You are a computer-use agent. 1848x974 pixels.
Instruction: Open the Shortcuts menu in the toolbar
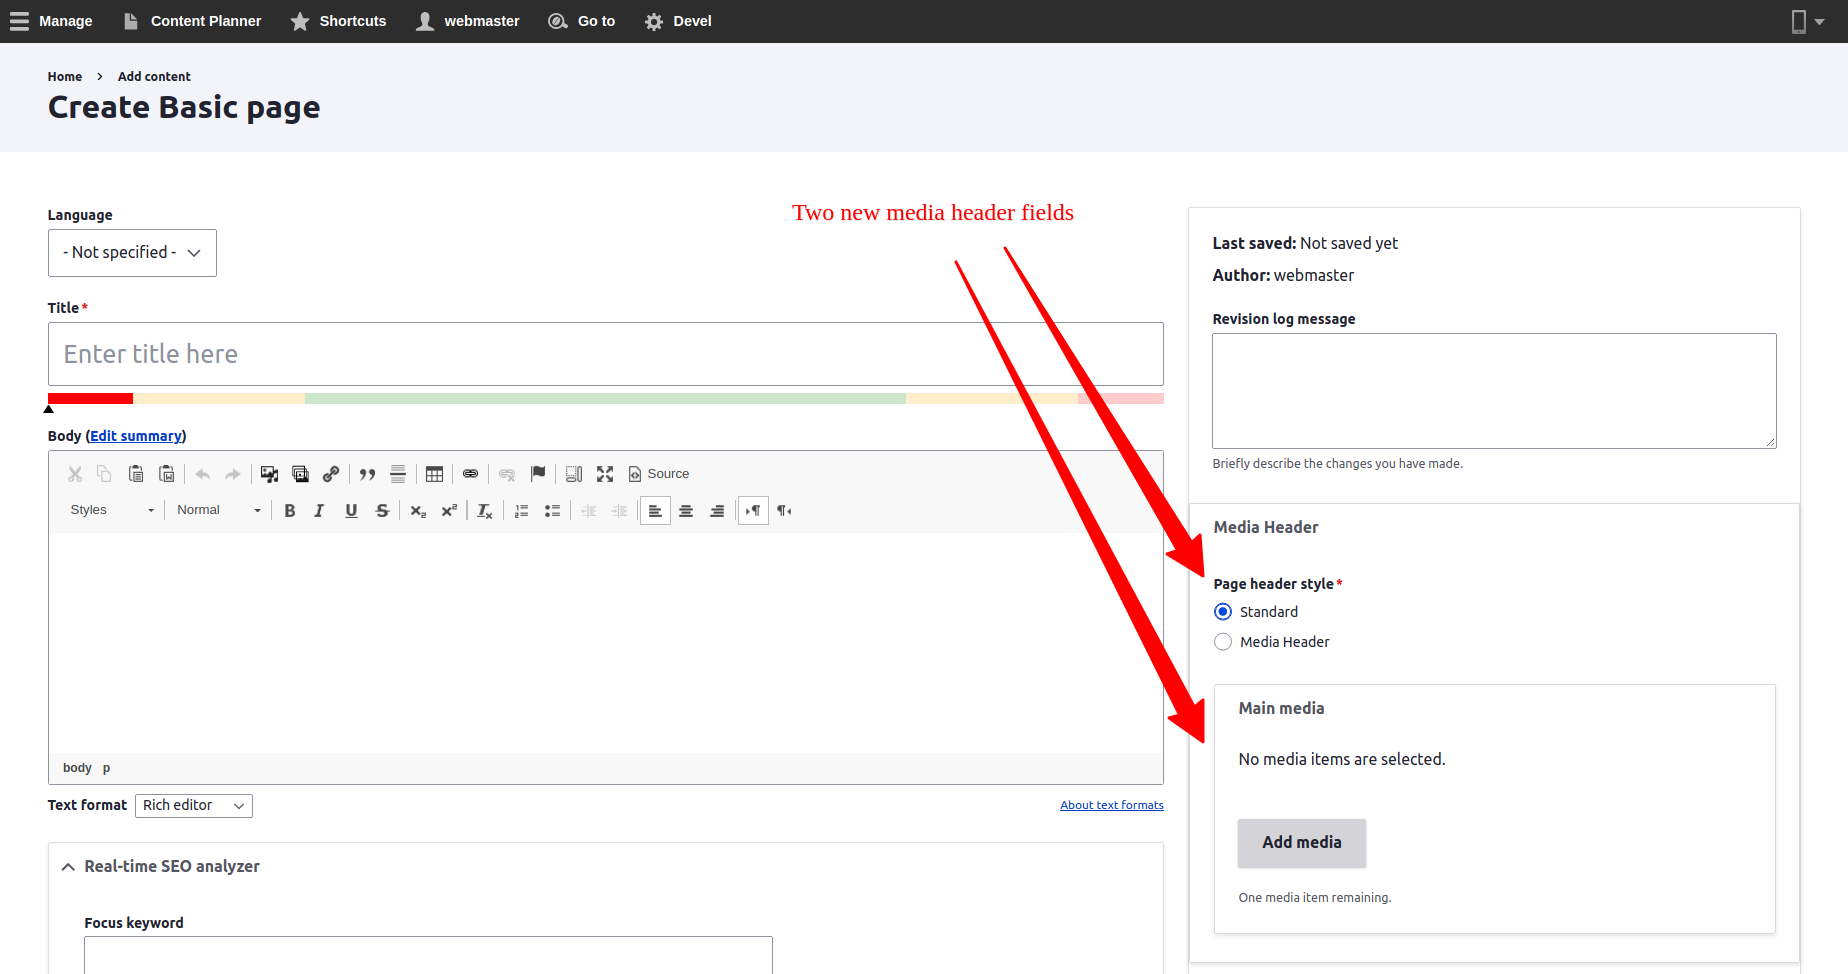[339, 21]
